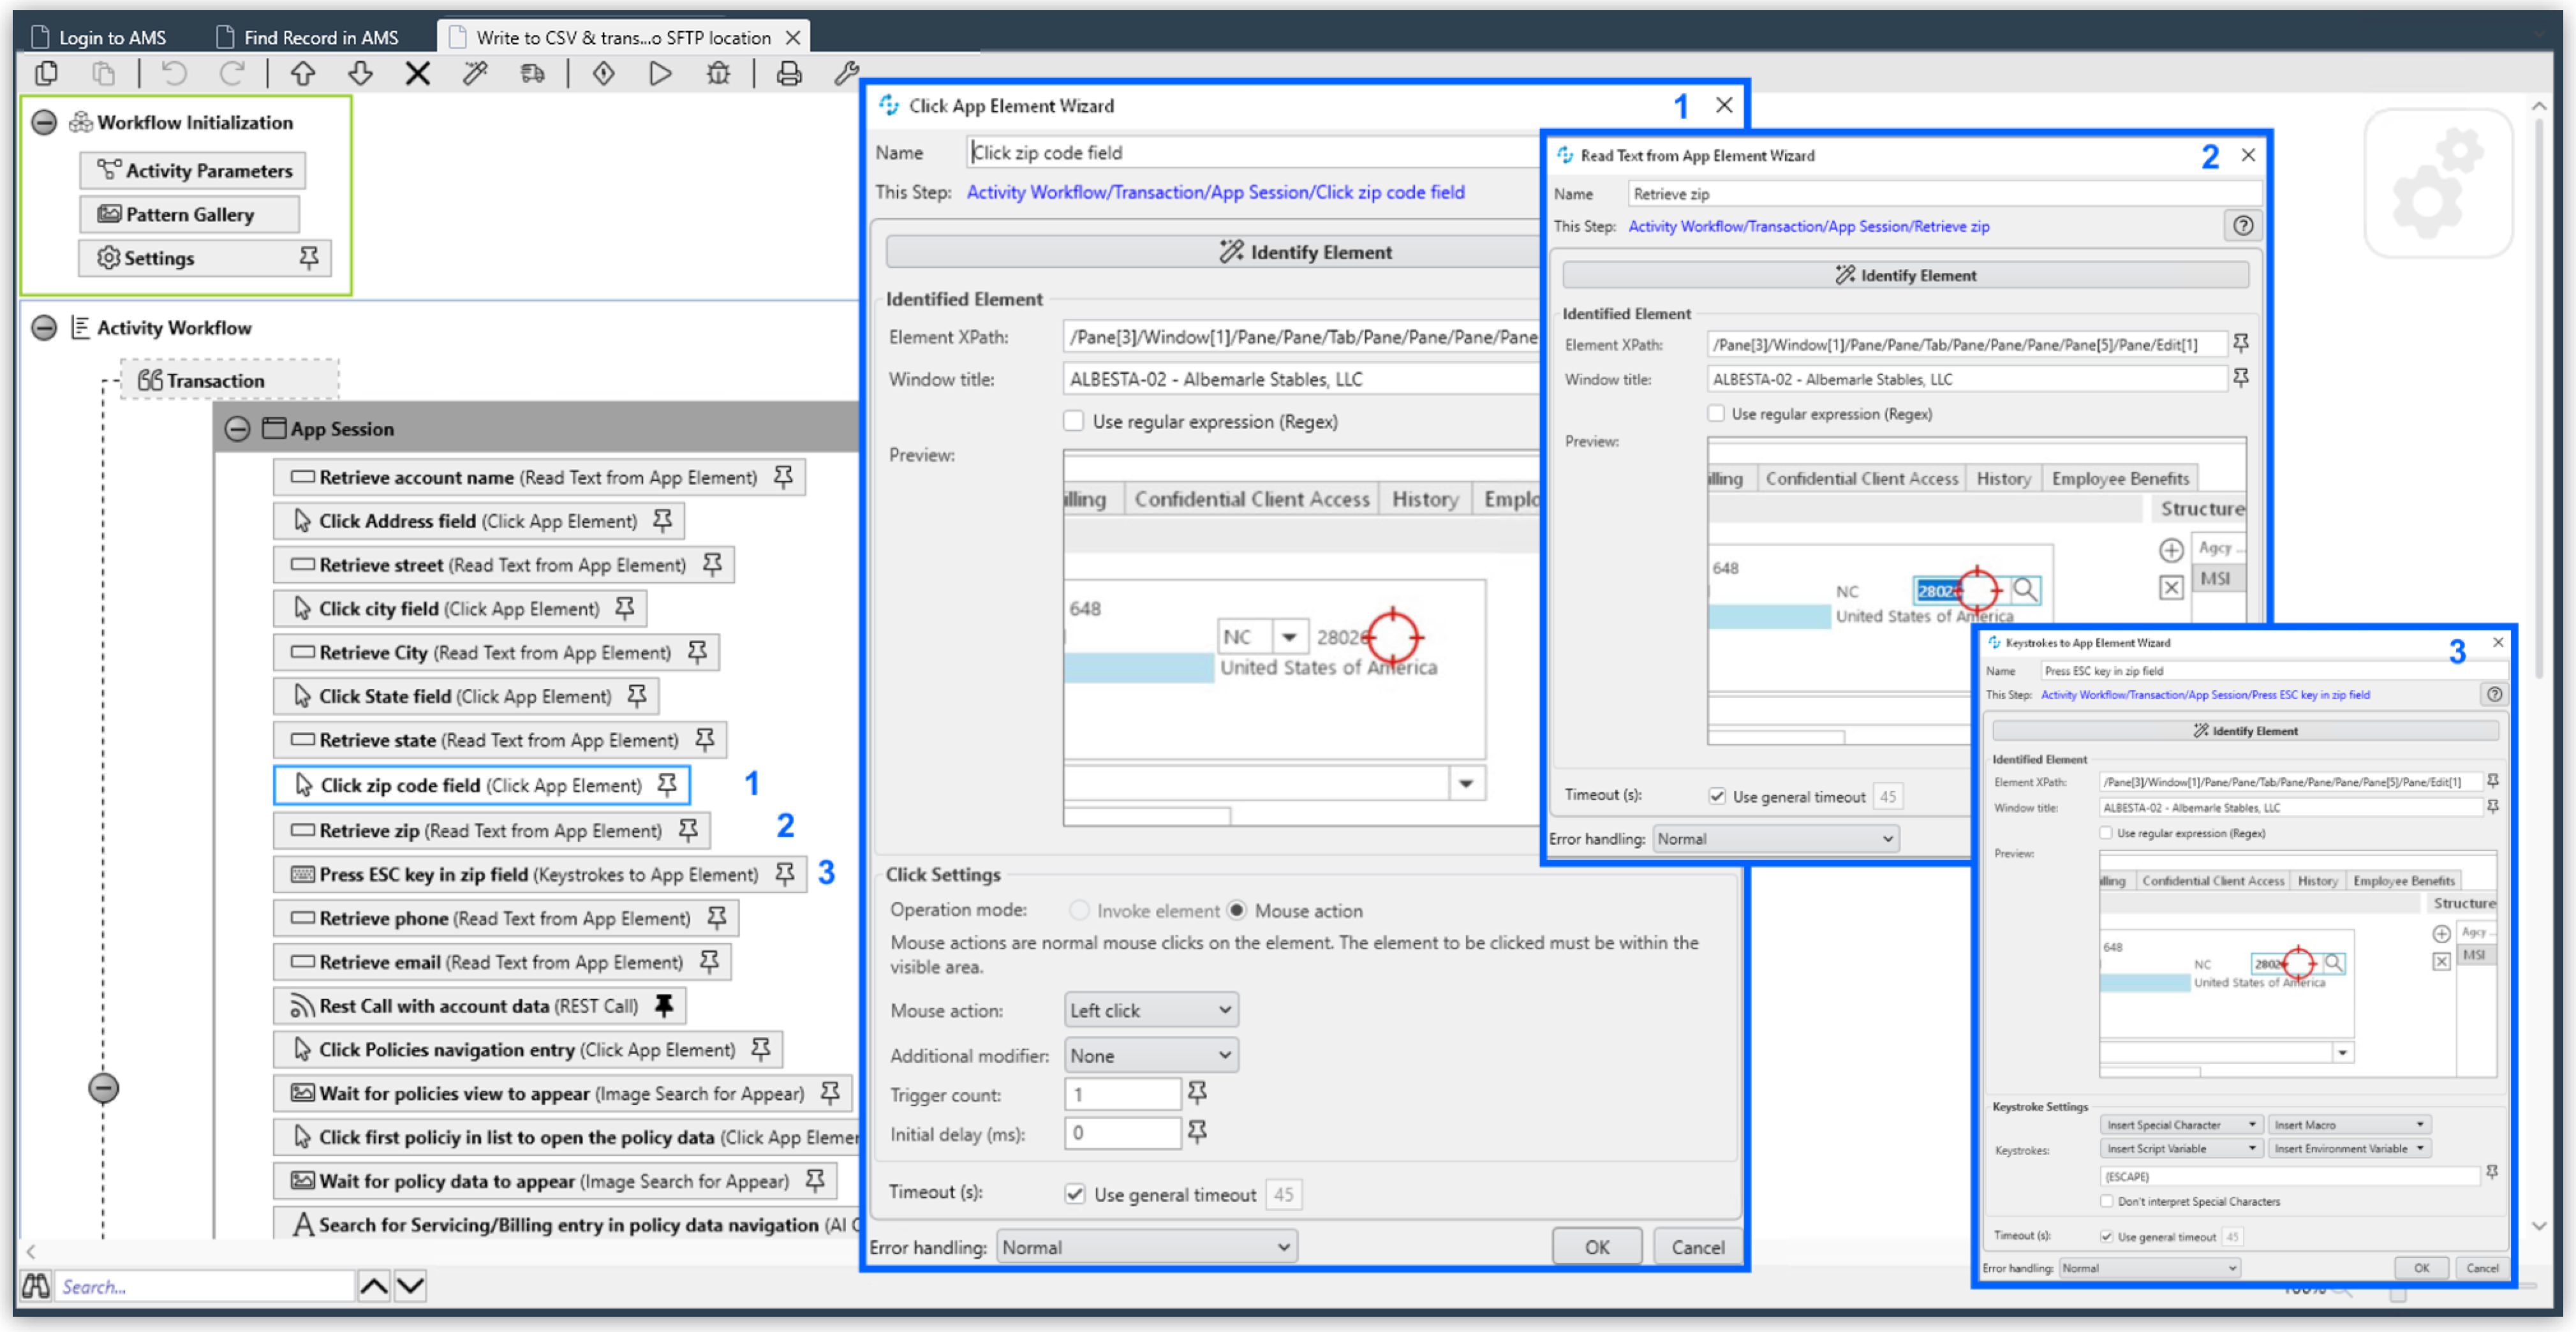Pin the Click zip code field step

[667, 786]
